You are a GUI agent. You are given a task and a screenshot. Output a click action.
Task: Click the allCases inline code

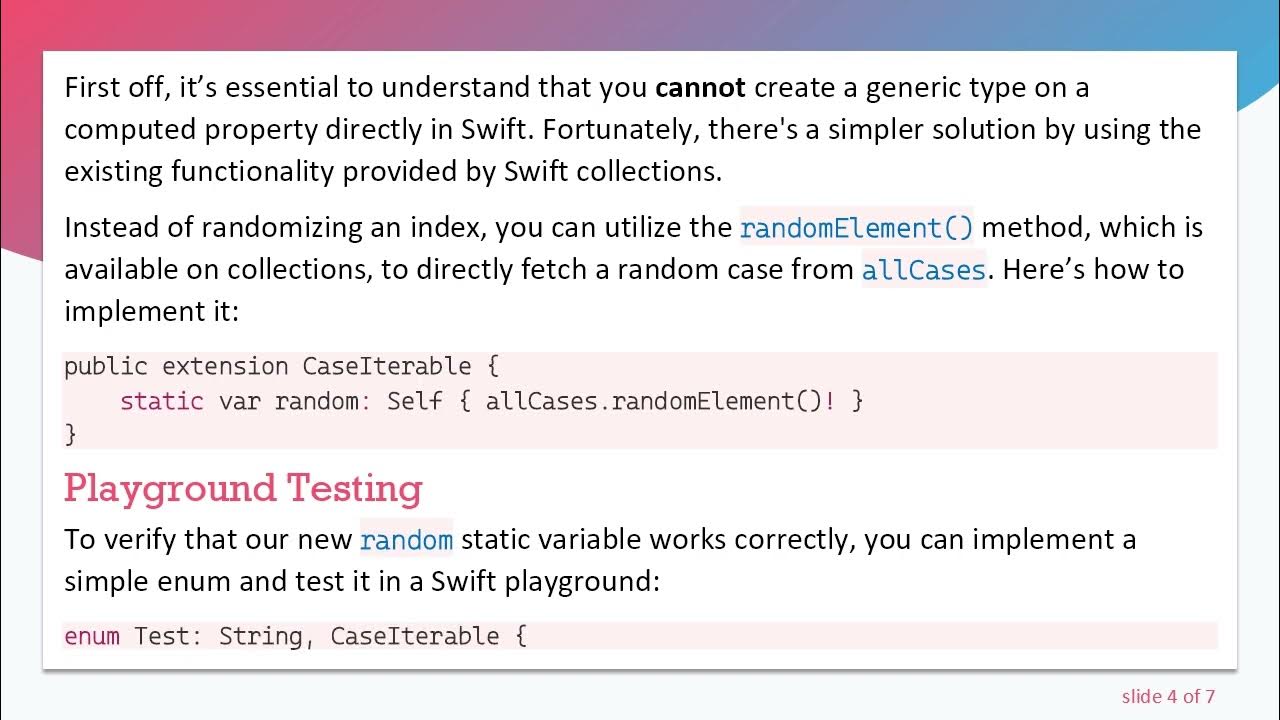923,270
